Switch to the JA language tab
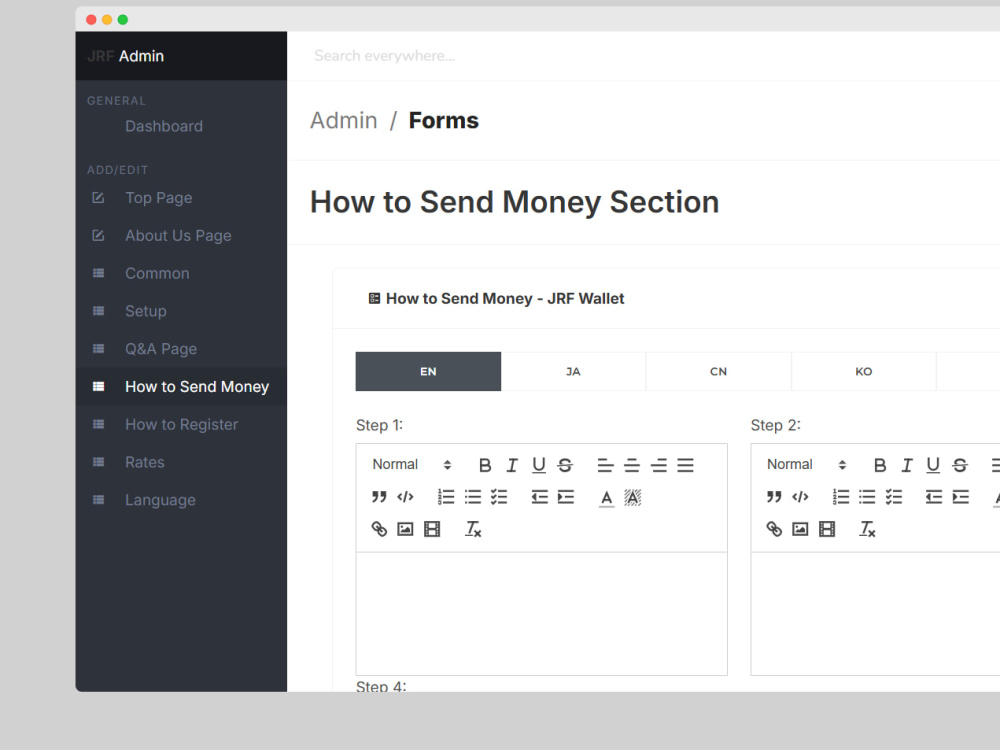The image size is (1000, 750). coord(573,371)
